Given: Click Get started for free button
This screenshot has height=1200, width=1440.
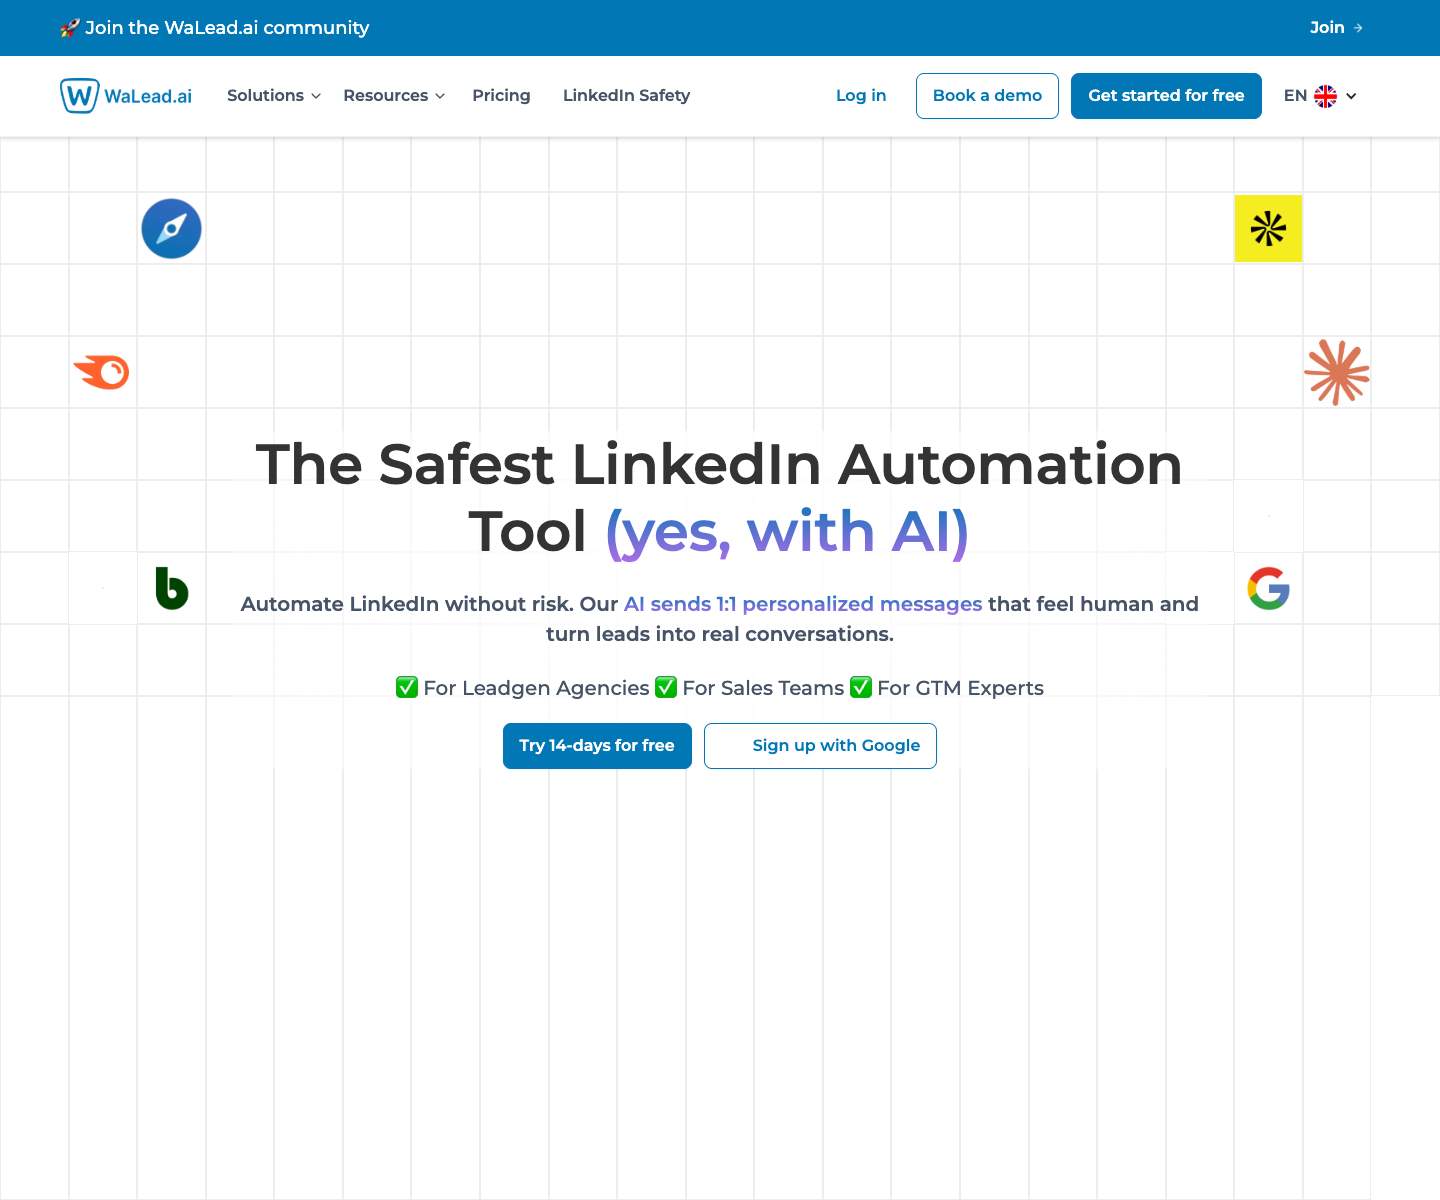Looking at the screenshot, I should 1166,96.
